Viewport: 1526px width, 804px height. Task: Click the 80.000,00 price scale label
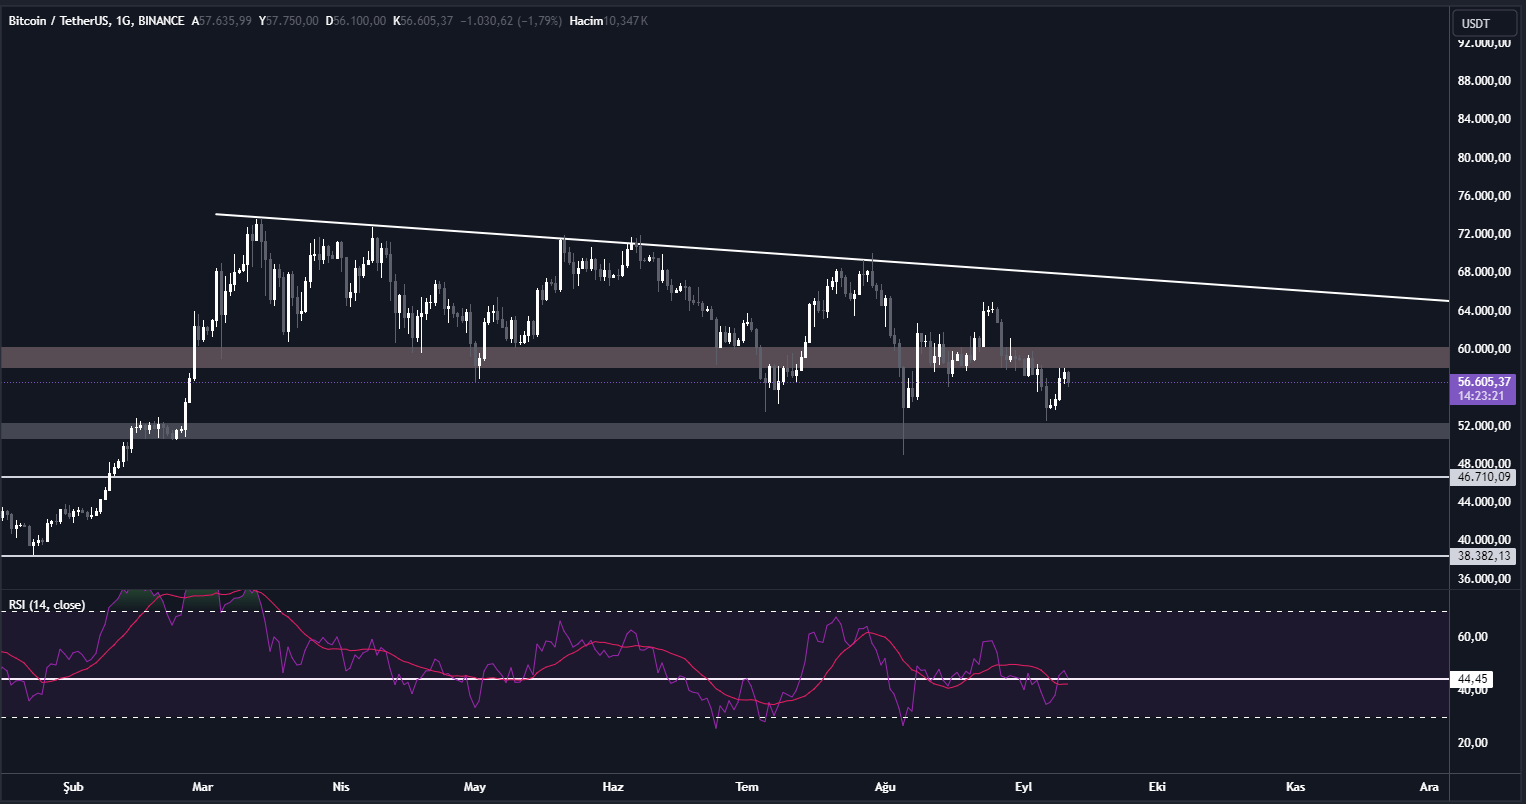tap(1484, 158)
